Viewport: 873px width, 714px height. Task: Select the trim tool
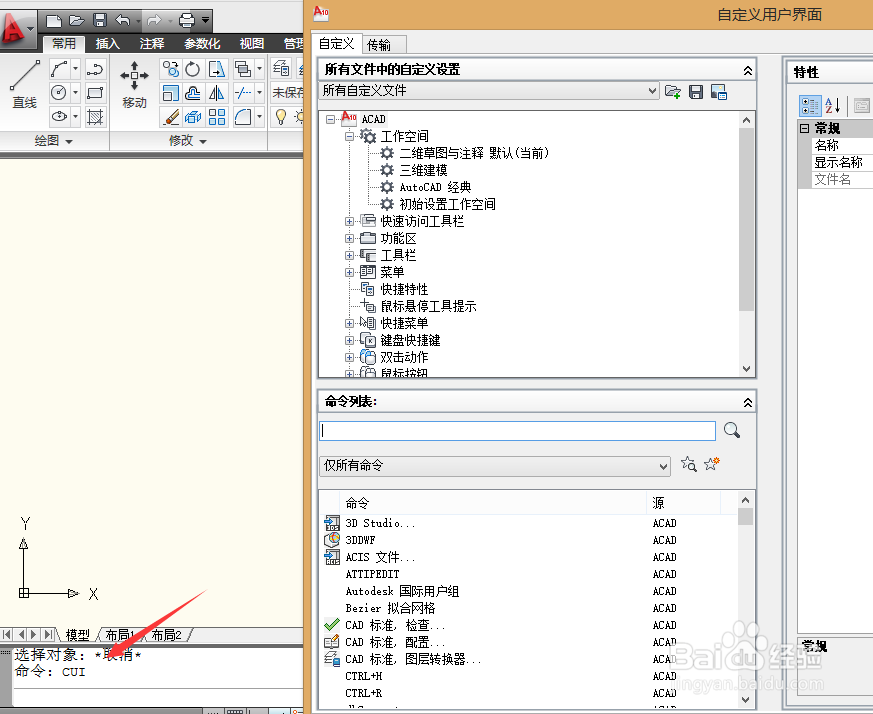tap(243, 92)
